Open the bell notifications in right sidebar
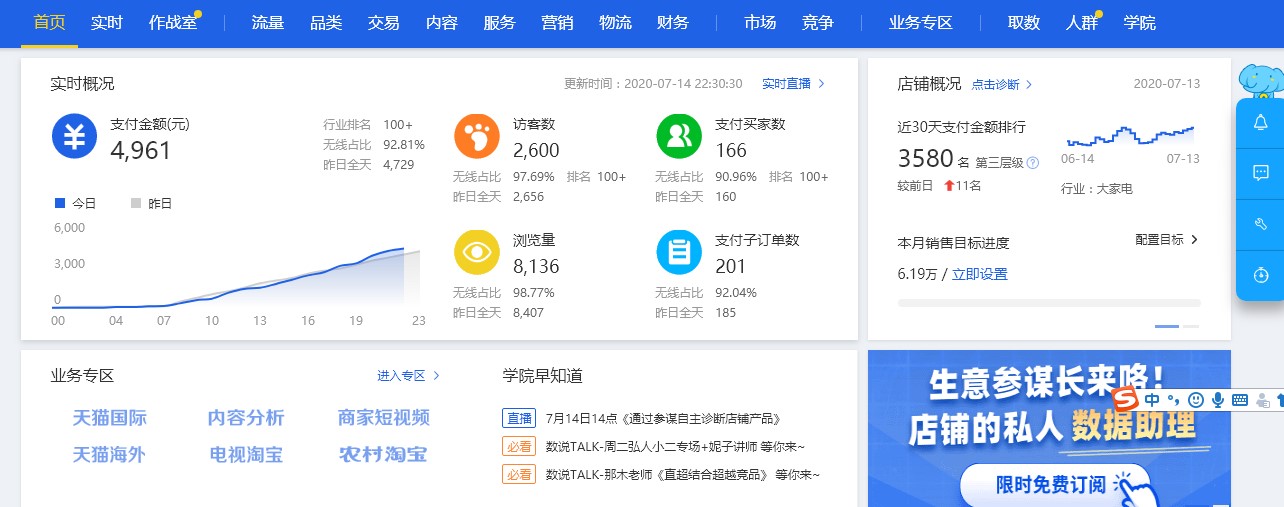The image size is (1284, 507). click(1260, 122)
